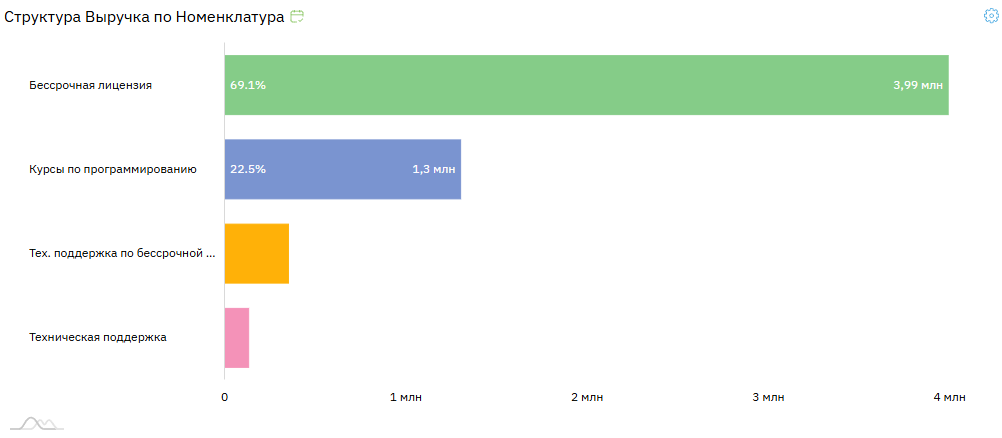Select the blue Курсы по программированию bar
This screenshot has width=1002, height=438.
point(342,169)
